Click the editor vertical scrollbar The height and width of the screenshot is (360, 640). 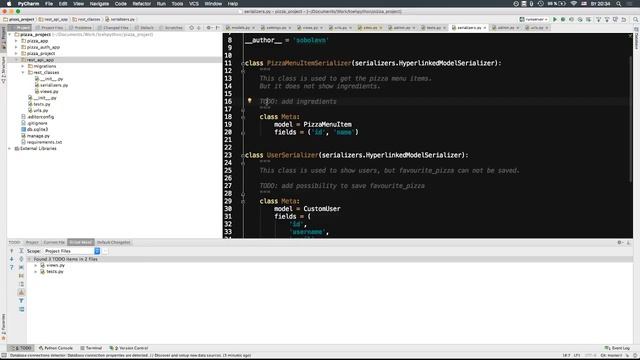tap(631, 118)
